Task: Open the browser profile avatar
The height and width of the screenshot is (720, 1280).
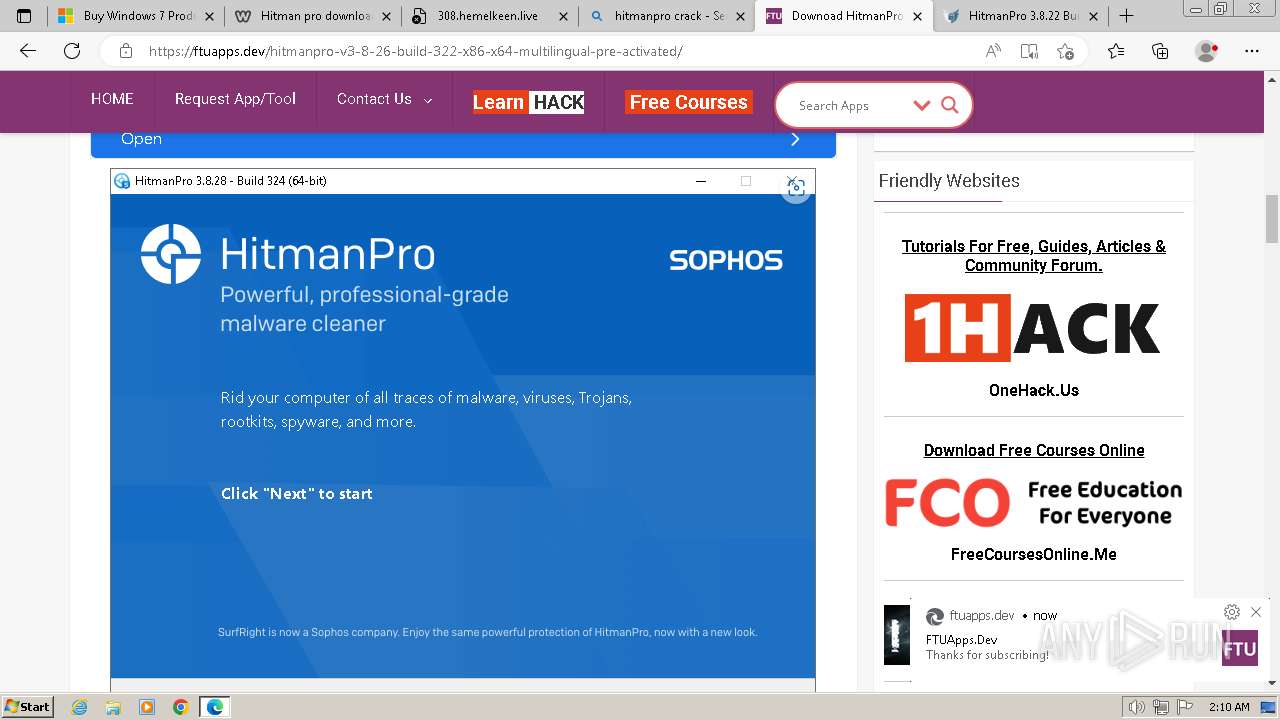Action: [1207, 51]
